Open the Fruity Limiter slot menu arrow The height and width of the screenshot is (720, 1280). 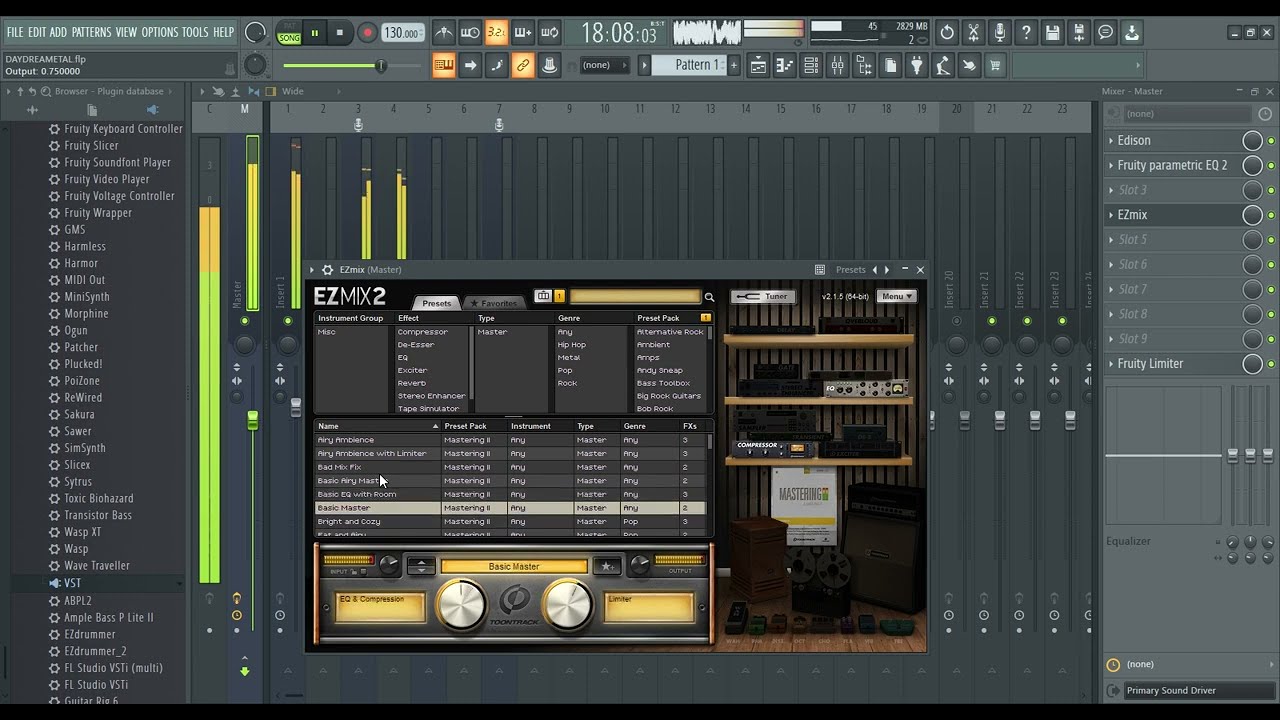point(1111,364)
